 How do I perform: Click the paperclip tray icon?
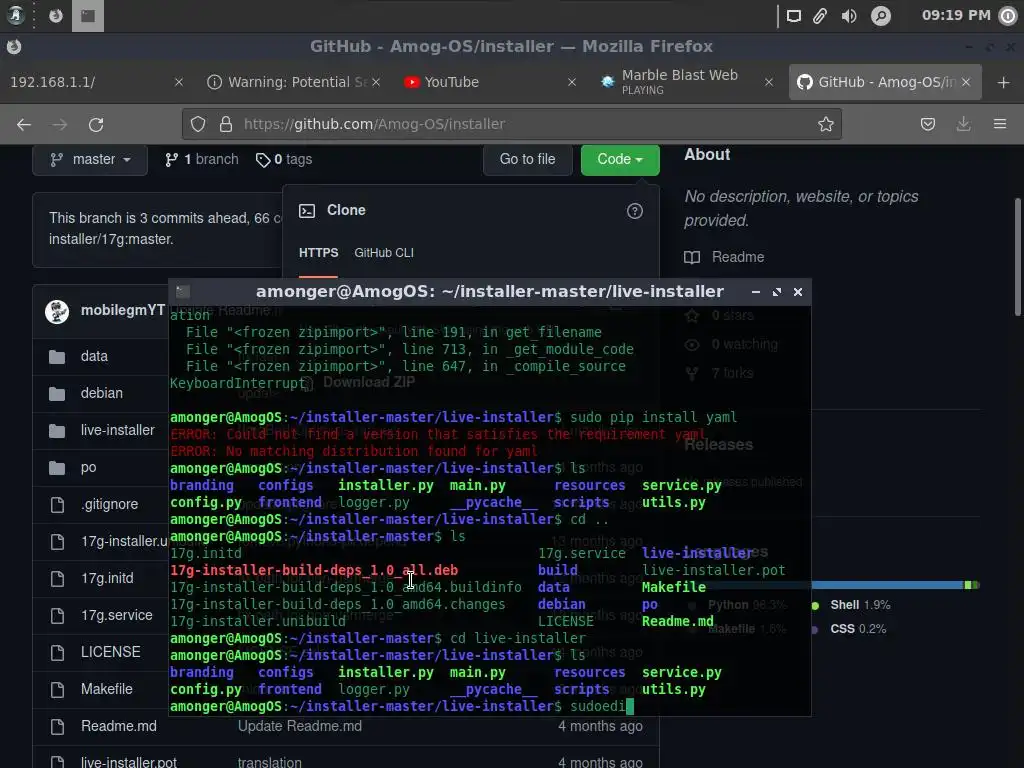click(820, 16)
